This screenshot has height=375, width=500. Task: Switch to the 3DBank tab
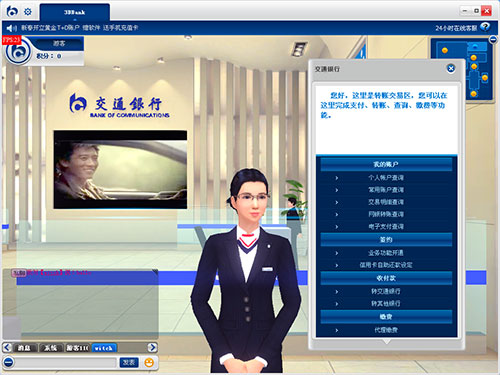pyautogui.click(x=75, y=12)
